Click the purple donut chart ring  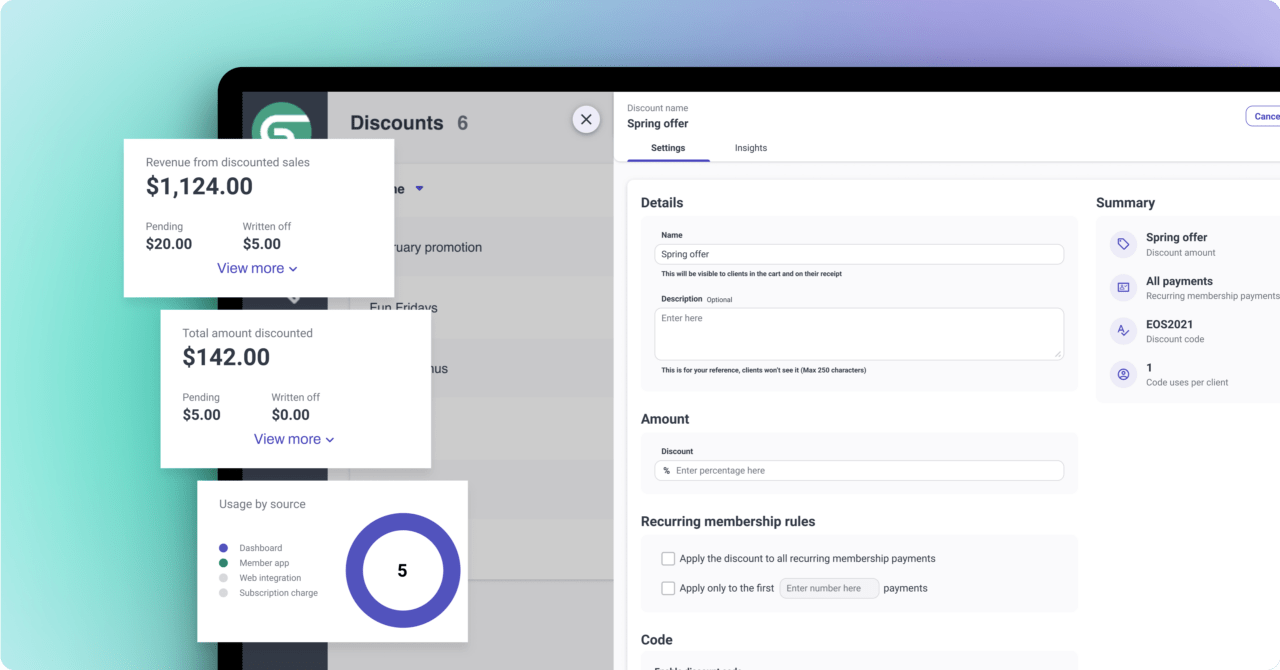[403, 524]
